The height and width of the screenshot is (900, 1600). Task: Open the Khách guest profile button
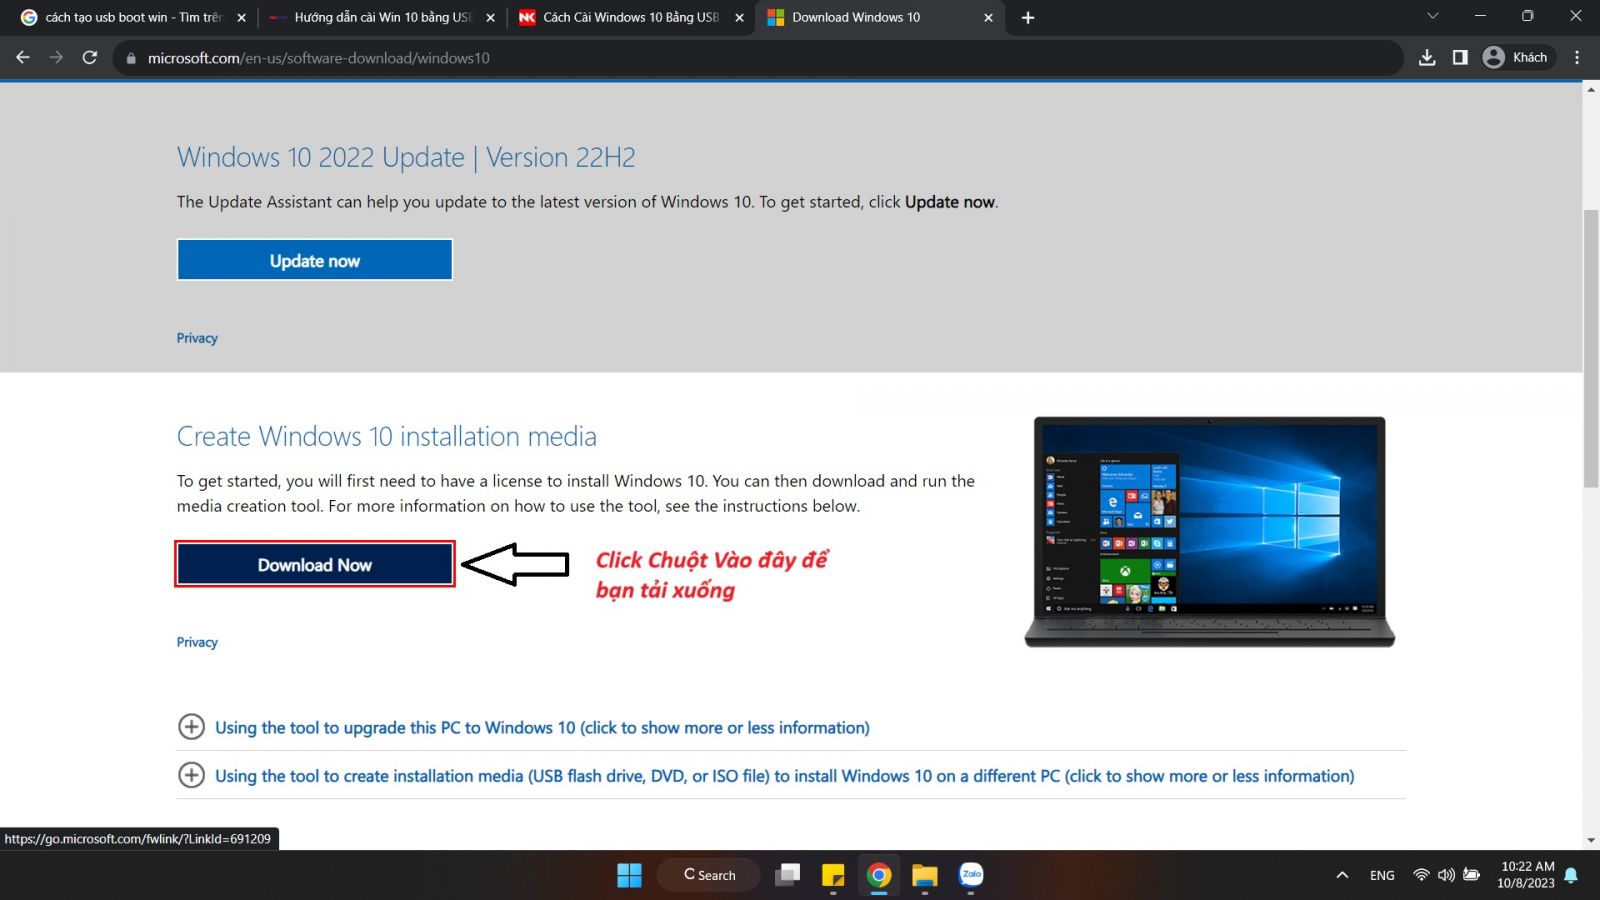tap(1516, 57)
